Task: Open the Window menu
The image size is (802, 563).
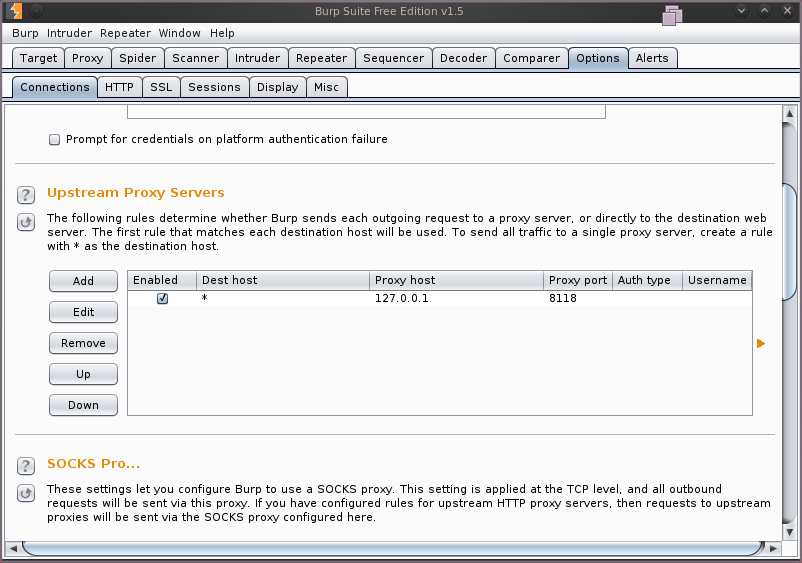Action: 180,33
